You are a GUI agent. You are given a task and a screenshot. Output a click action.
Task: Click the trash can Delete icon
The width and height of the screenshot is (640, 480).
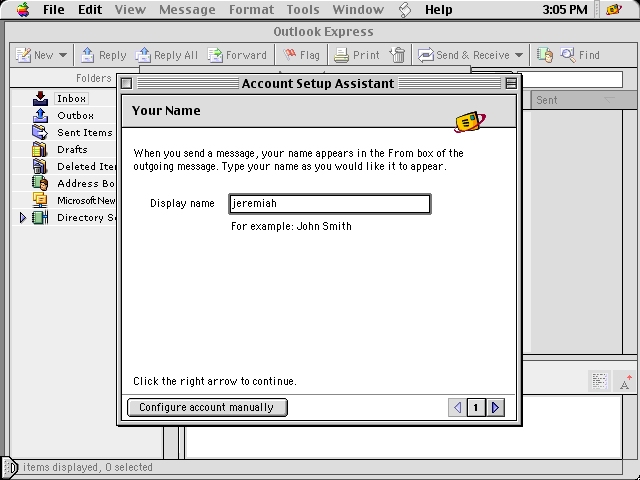tap(397, 55)
